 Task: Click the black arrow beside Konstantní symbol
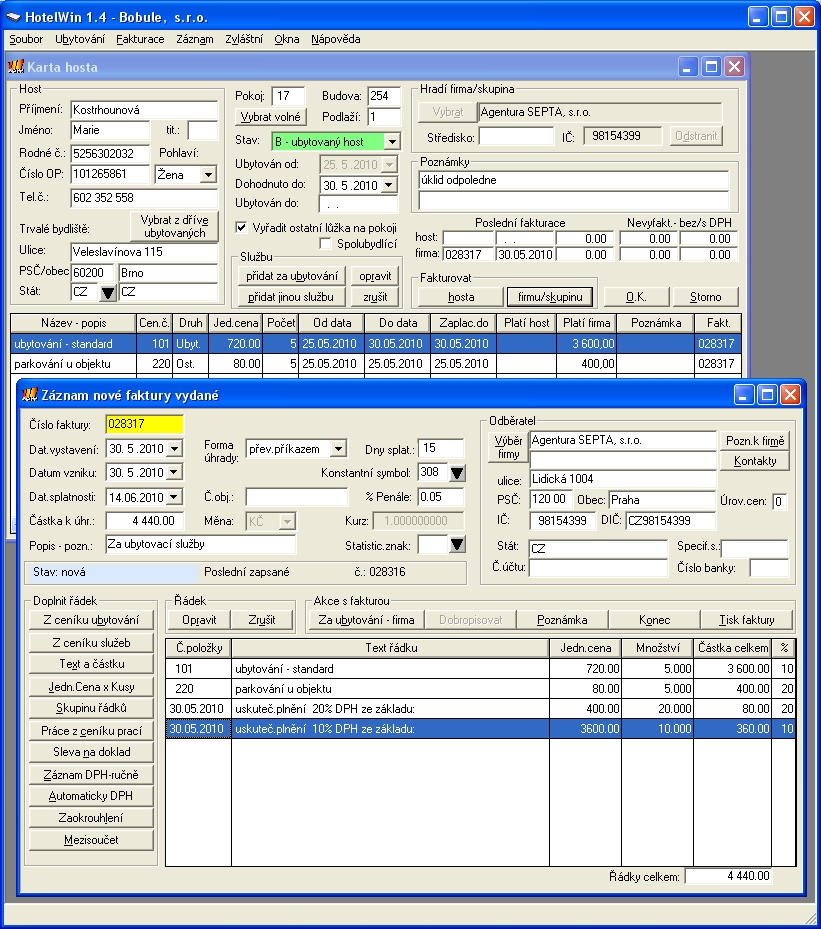point(457,473)
